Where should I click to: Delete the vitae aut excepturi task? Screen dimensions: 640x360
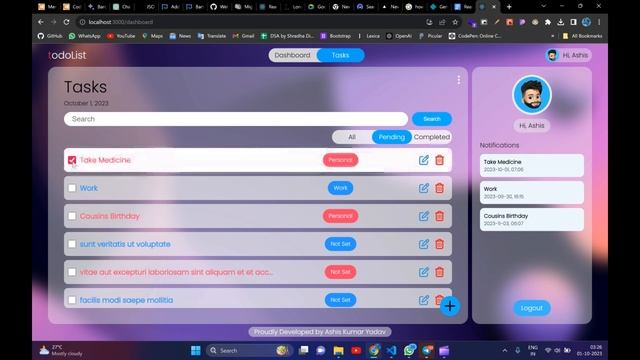(440, 272)
